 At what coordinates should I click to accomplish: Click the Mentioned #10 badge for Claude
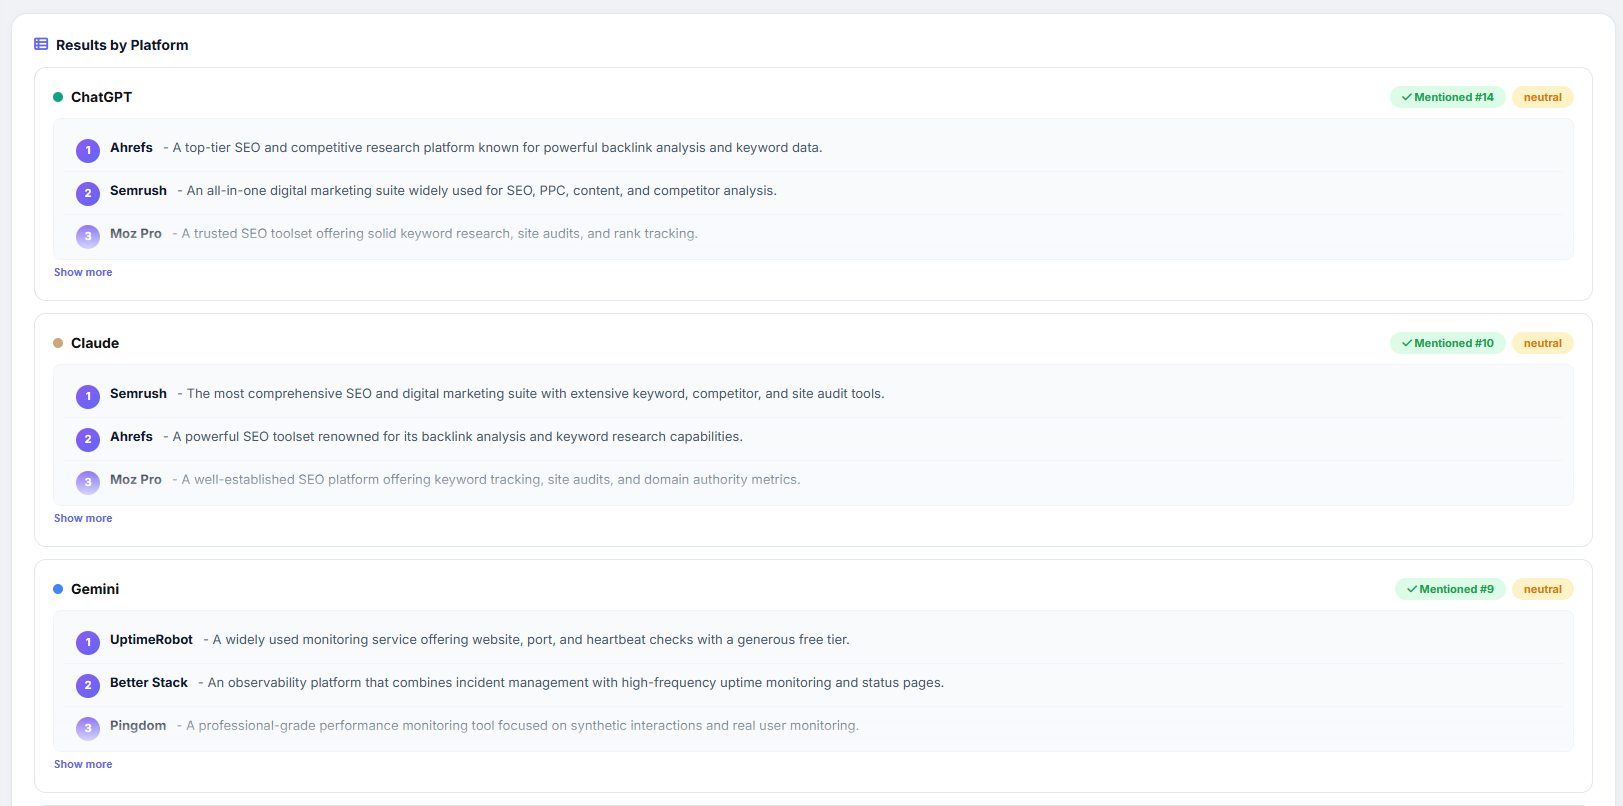(x=1447, y=343)
